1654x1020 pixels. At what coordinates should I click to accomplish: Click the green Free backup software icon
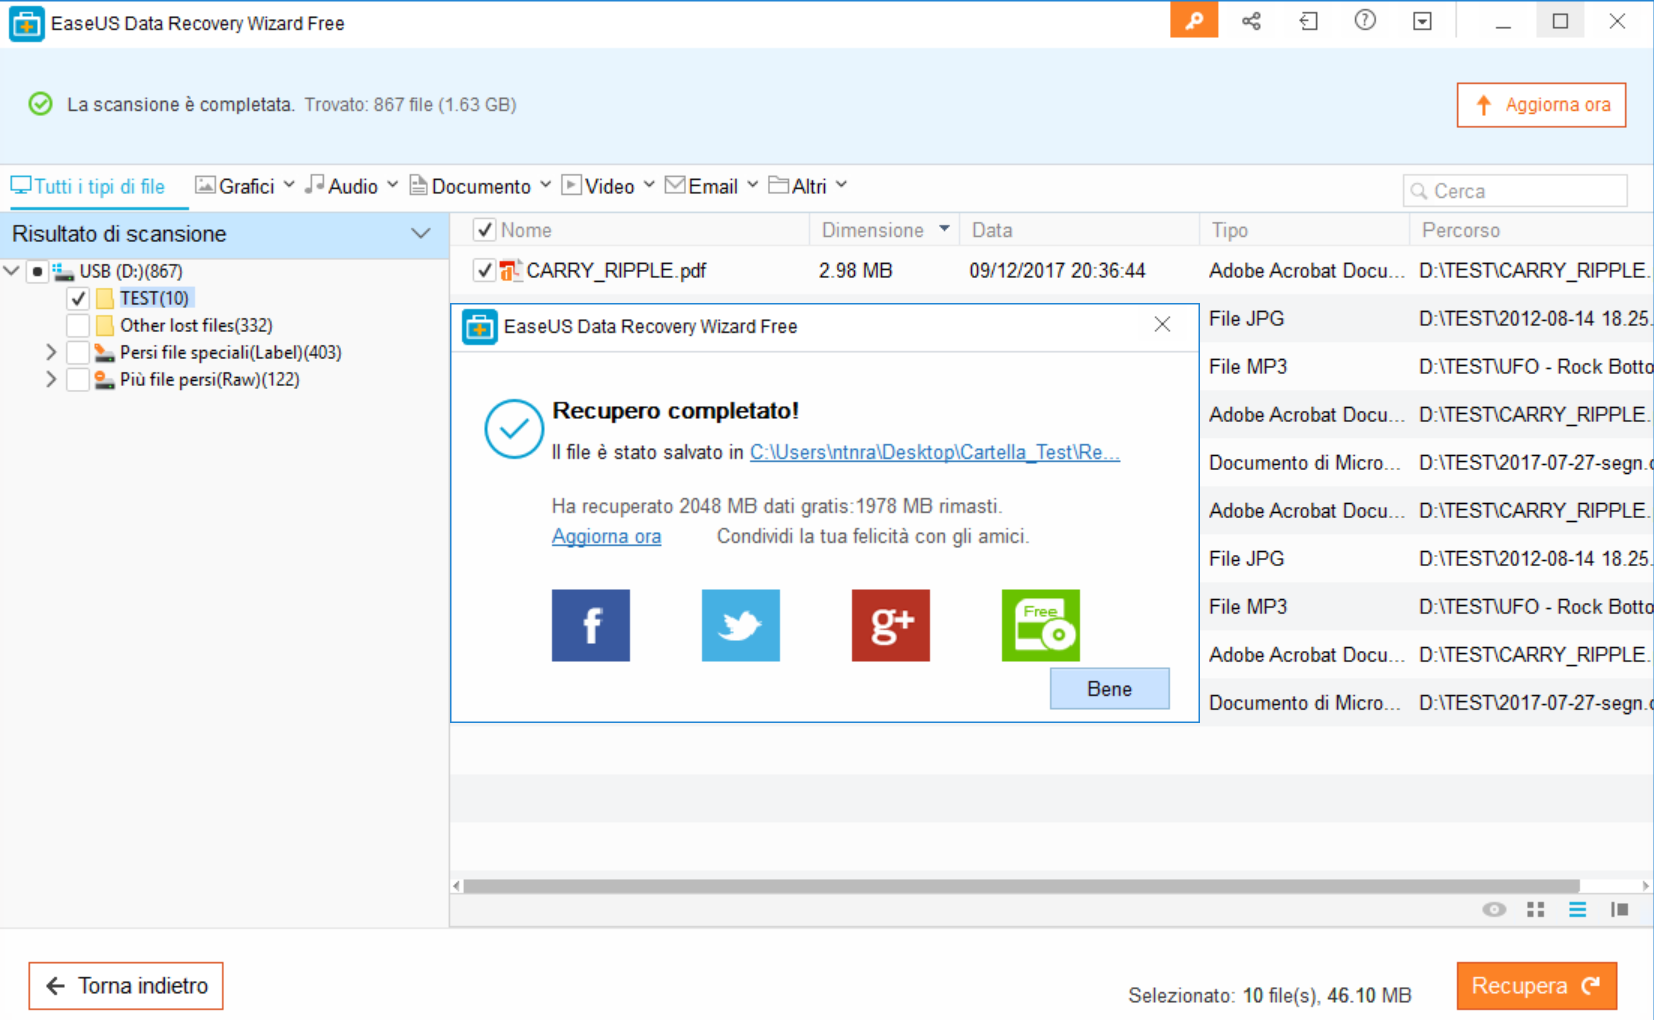1041,625
